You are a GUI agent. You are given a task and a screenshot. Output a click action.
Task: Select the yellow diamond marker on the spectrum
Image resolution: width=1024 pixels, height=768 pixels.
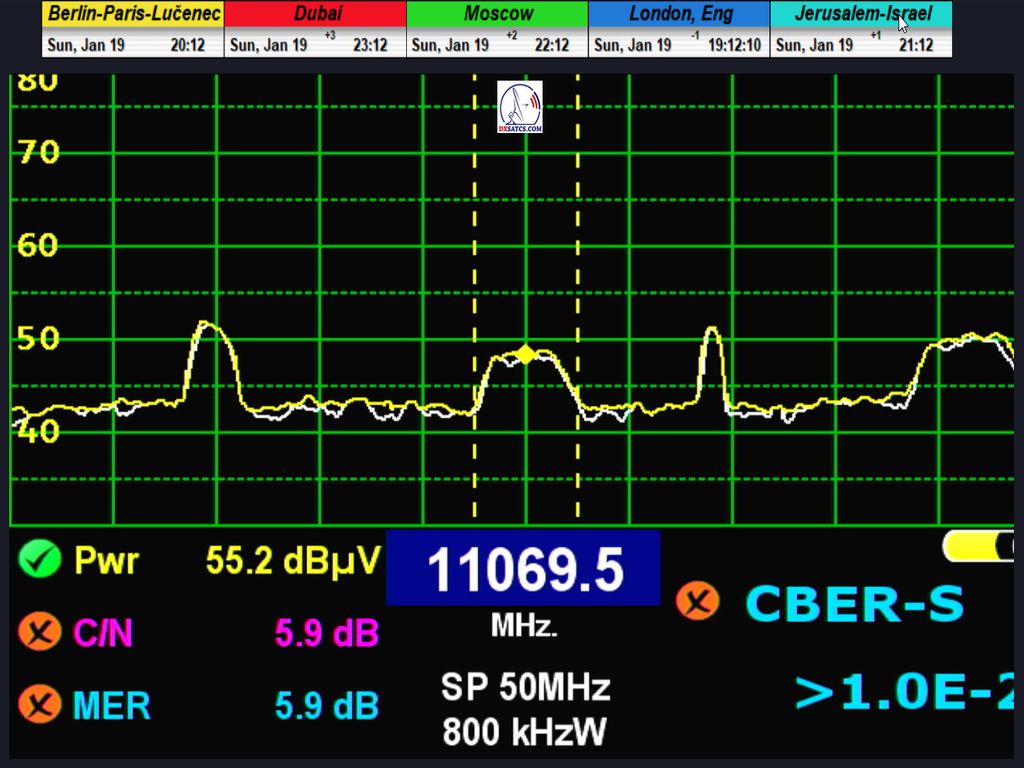525,354
